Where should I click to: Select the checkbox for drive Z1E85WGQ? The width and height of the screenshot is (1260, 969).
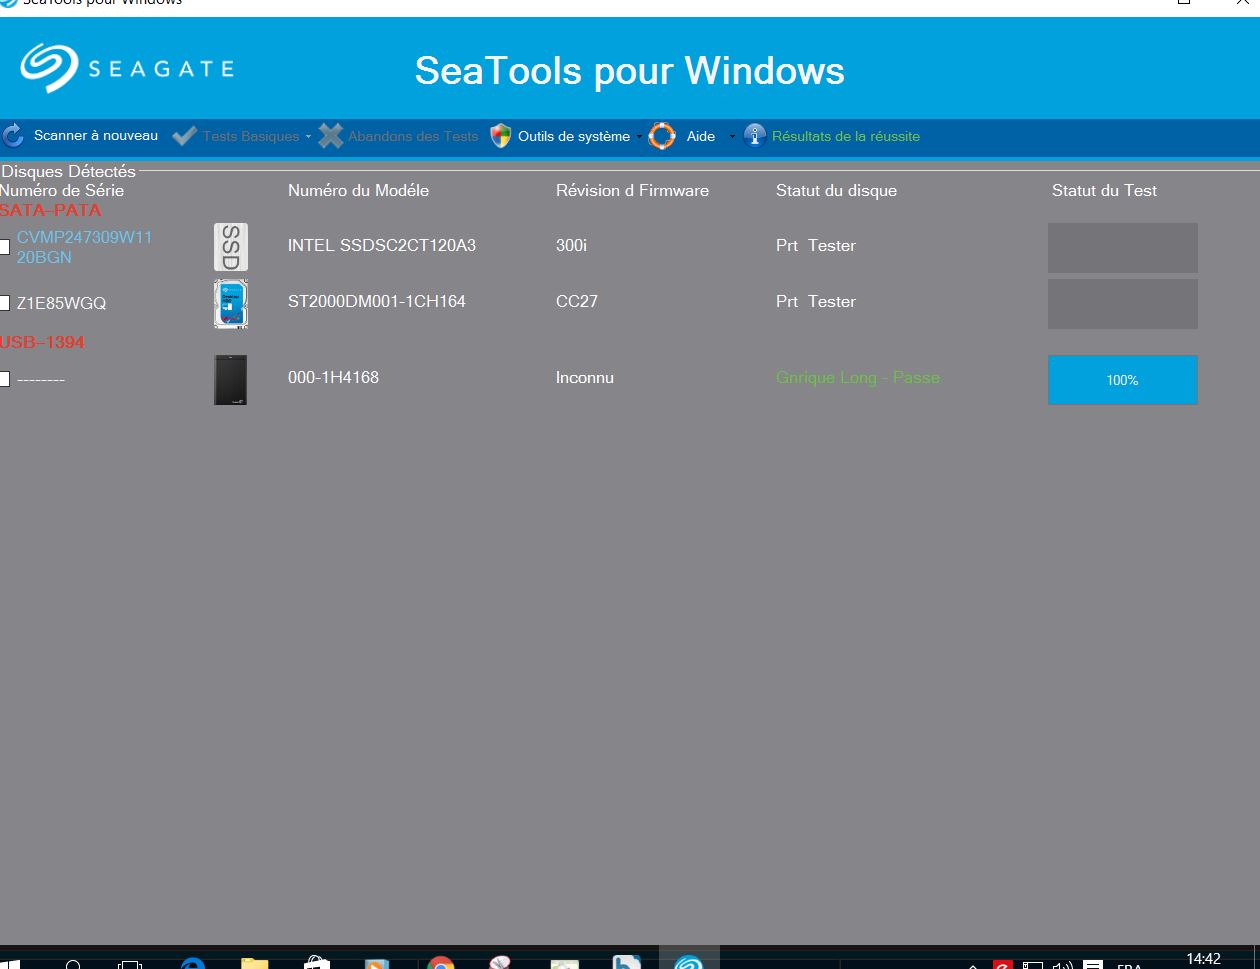[5, 303]
